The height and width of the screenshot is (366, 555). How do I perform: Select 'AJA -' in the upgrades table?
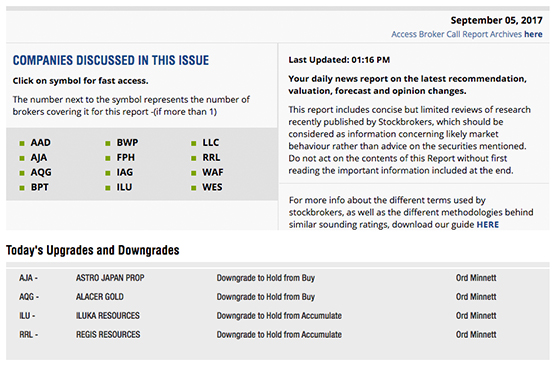pos(29,278)
